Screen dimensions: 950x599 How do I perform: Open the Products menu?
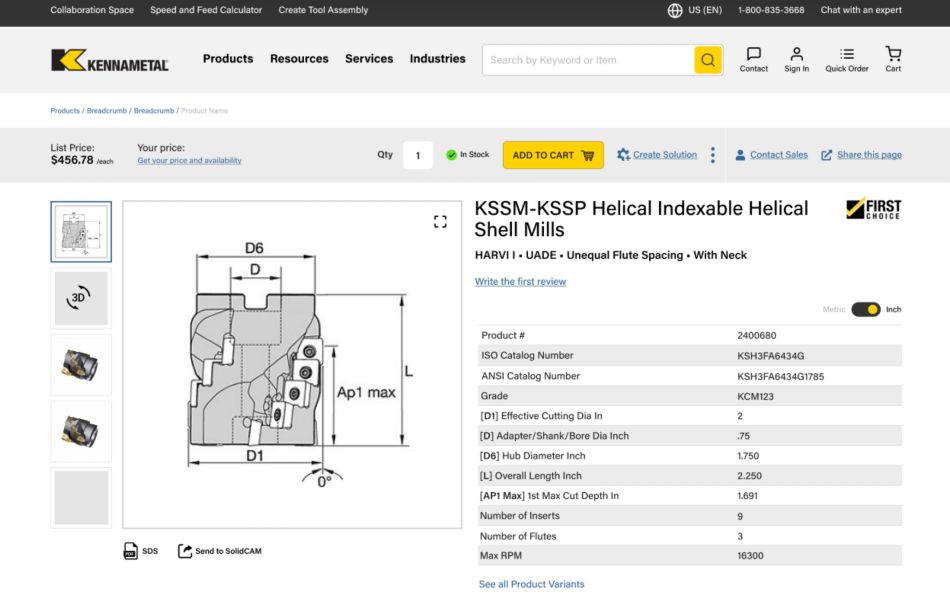coord(228,59)
